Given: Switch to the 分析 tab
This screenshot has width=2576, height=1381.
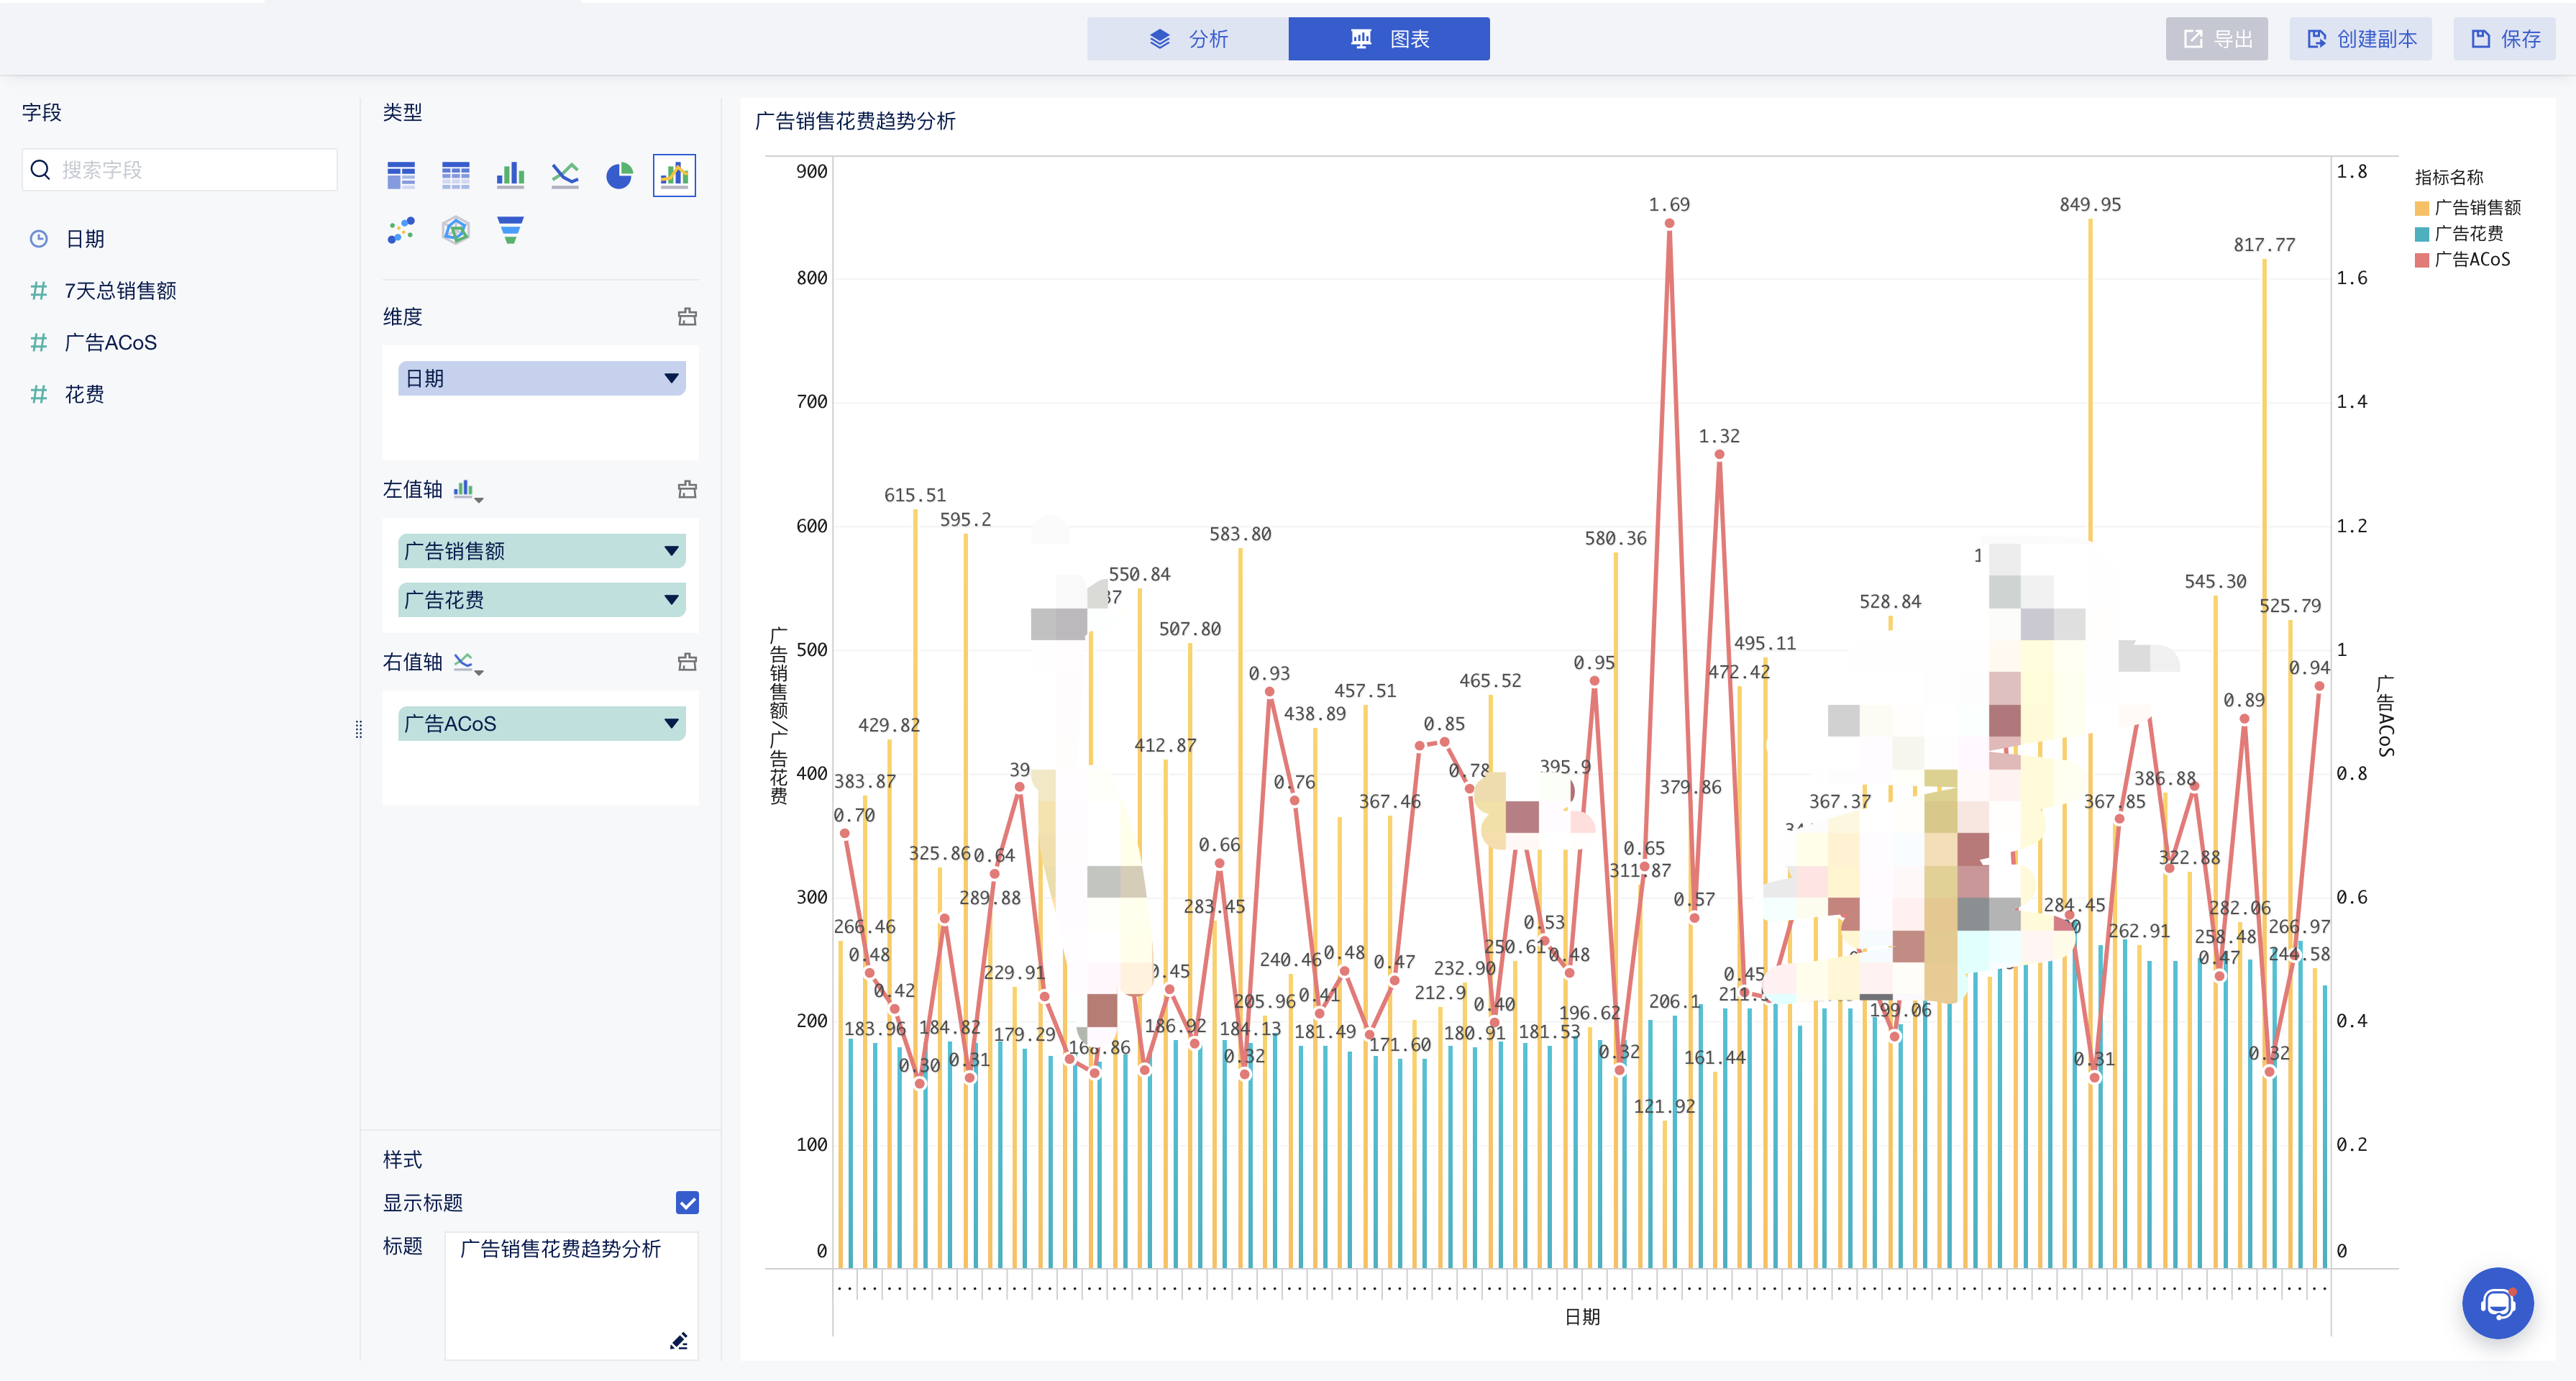Looking at the screenshot, I should click(1188, 39).
